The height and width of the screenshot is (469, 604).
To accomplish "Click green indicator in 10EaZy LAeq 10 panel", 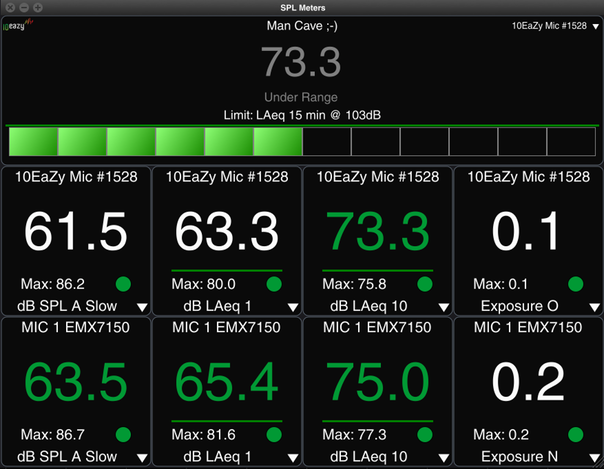I will [424, 284].
